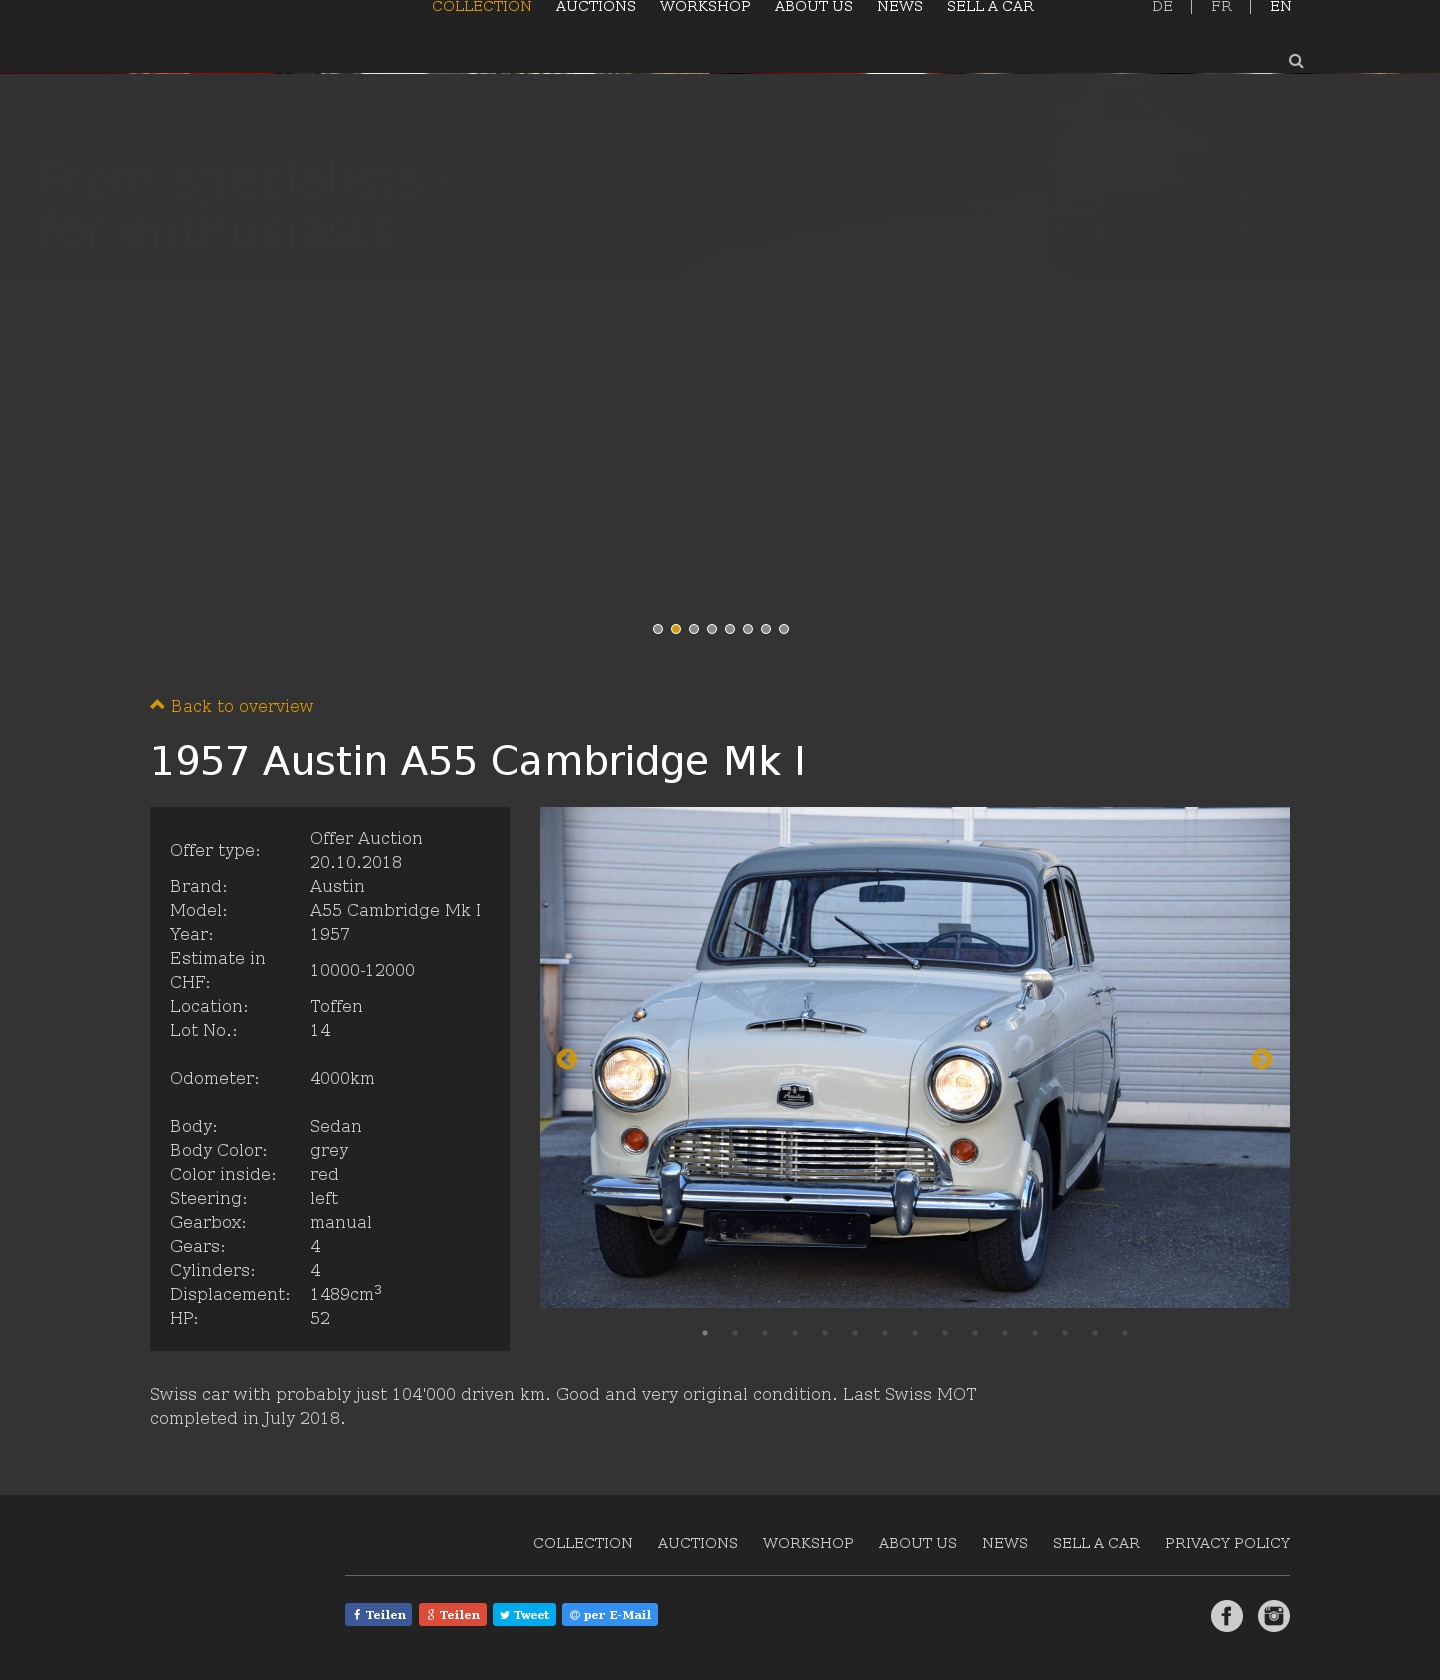Open the search magnifier icon
The width and height of the screenshot is (1440, 1680).
(1296, 61)
